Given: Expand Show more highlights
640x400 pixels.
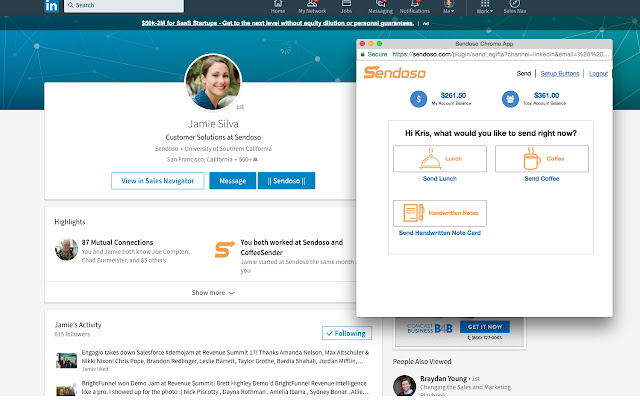Looking at the screenshot, I should pyautogui.click(x=213, y=293).
